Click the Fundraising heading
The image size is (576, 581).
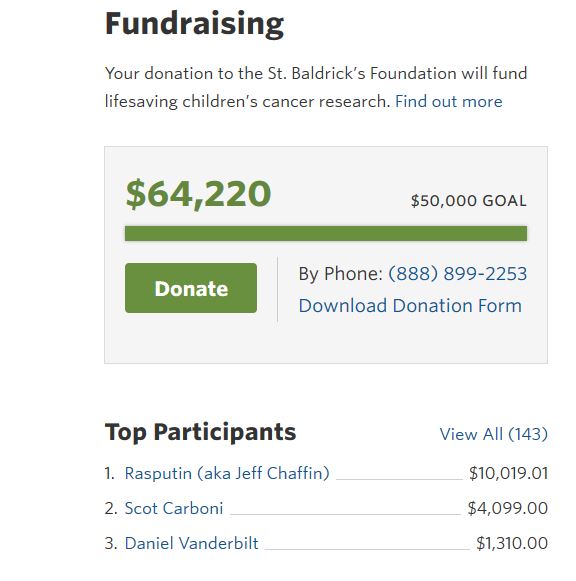[x=194, y=24]
